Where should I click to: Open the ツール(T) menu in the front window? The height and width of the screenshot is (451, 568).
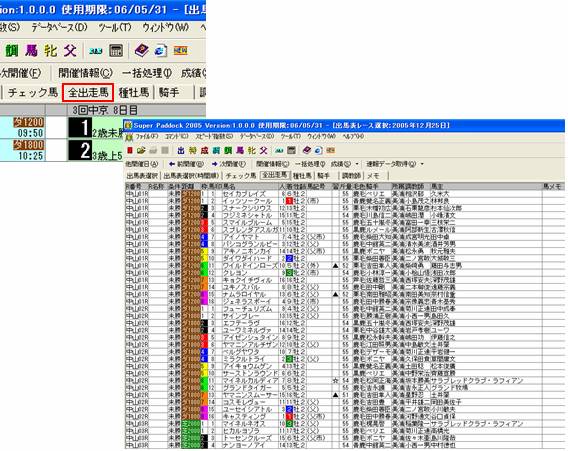click(x=291, y=137)
